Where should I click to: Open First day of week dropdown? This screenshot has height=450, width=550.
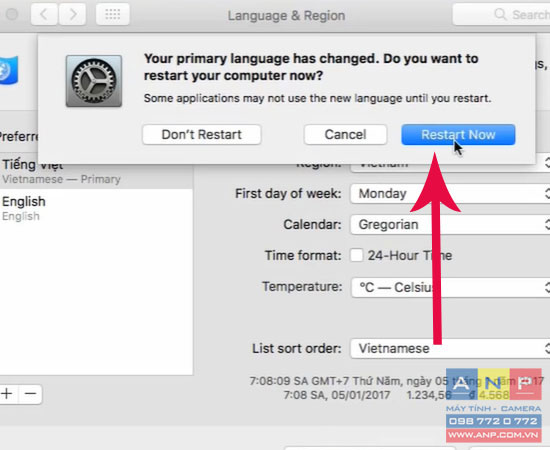[x=450, y=194]
